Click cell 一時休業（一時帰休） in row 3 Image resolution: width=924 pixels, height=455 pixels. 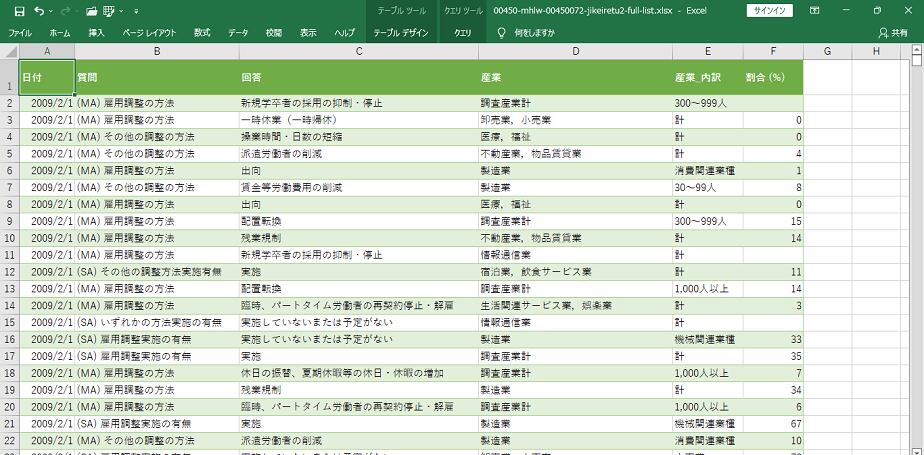coord(359,120)
